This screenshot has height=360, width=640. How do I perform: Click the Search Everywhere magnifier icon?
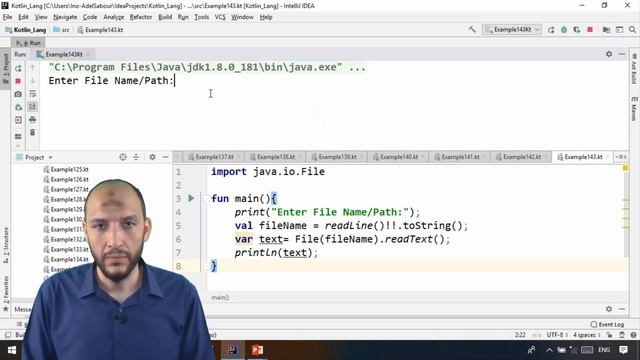coord(632,30)
